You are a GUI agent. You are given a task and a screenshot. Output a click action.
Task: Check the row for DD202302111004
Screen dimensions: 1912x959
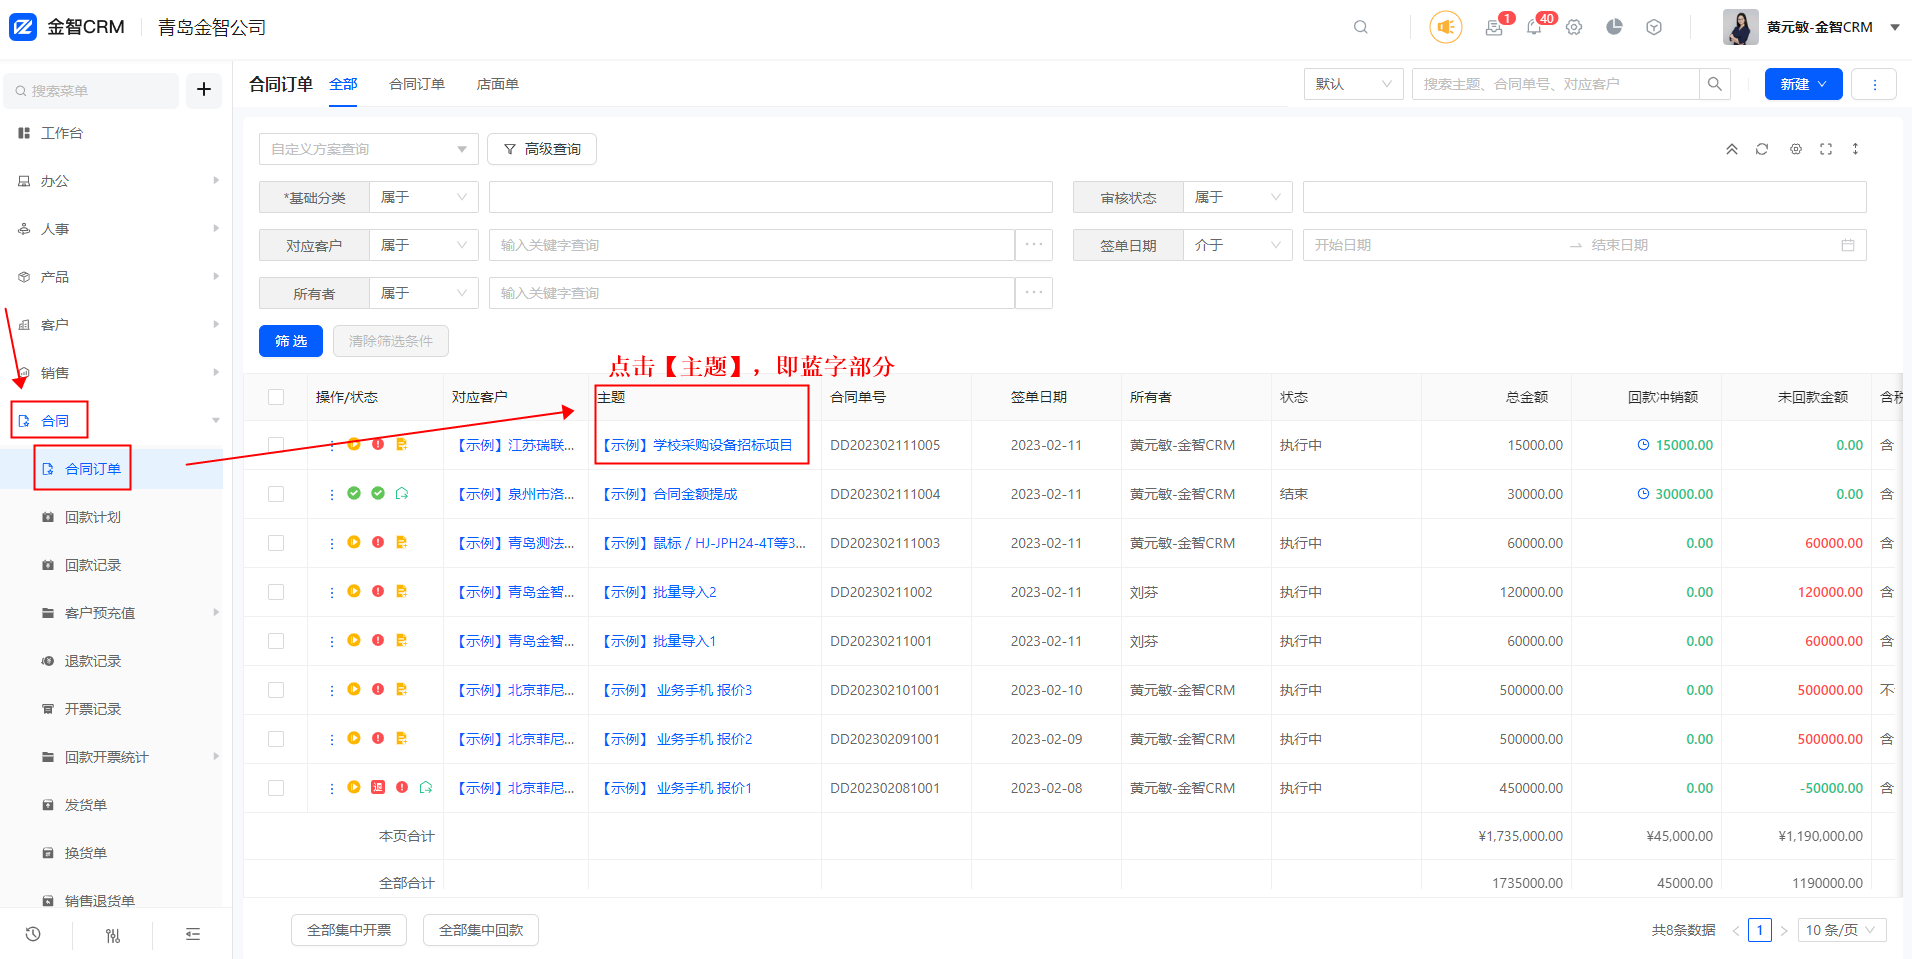[276, 494]
